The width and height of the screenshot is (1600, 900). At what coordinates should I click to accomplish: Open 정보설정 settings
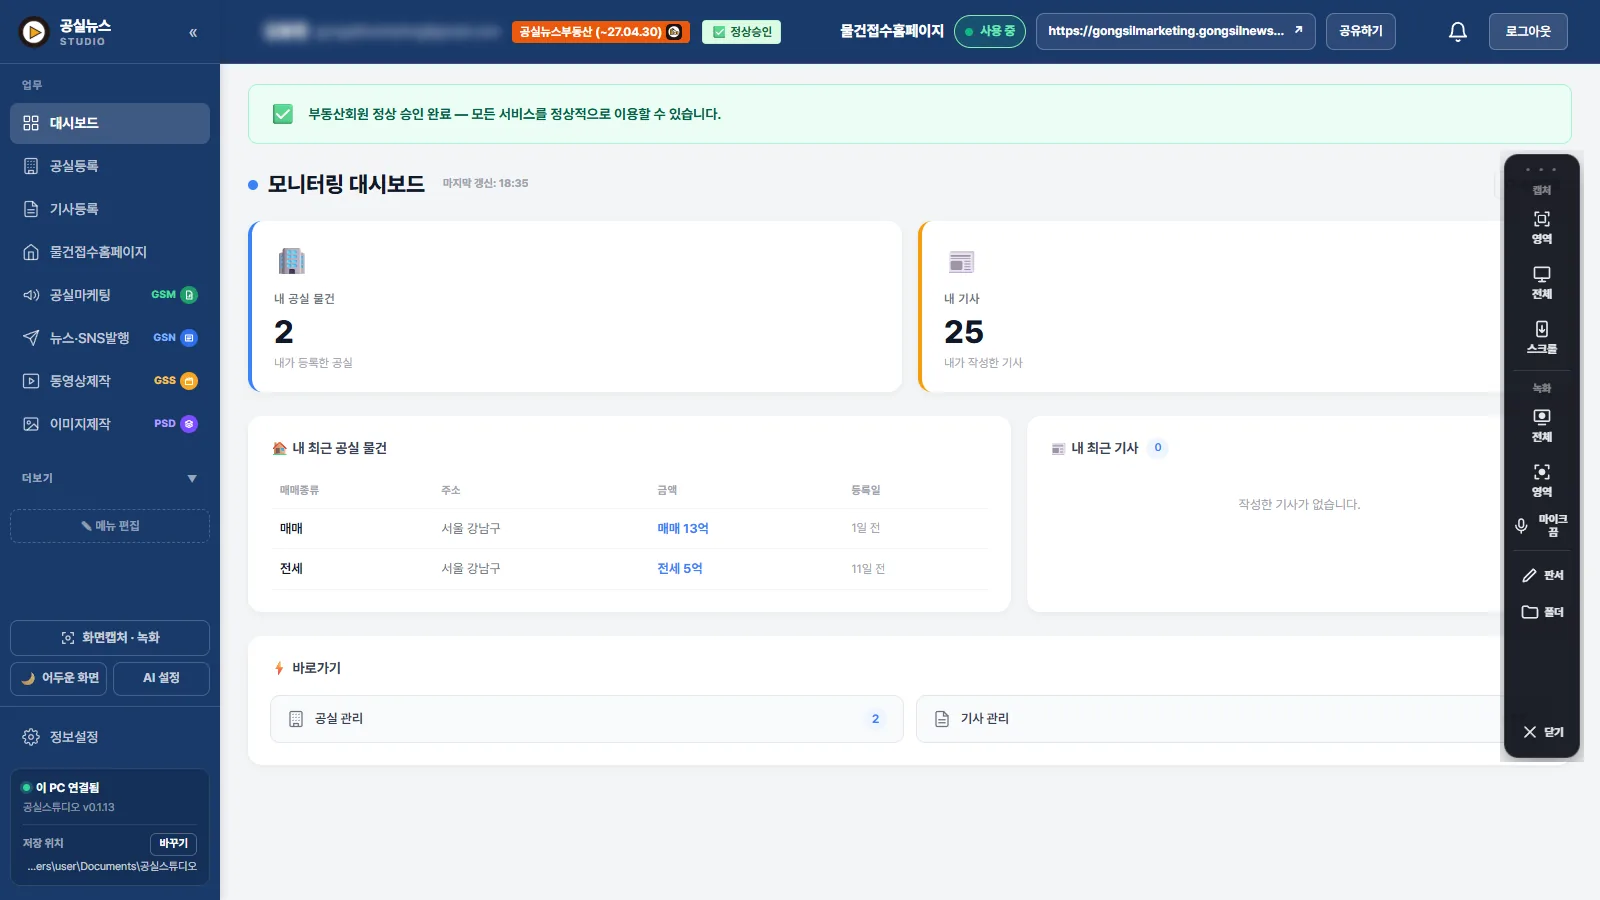pos(110,737)
